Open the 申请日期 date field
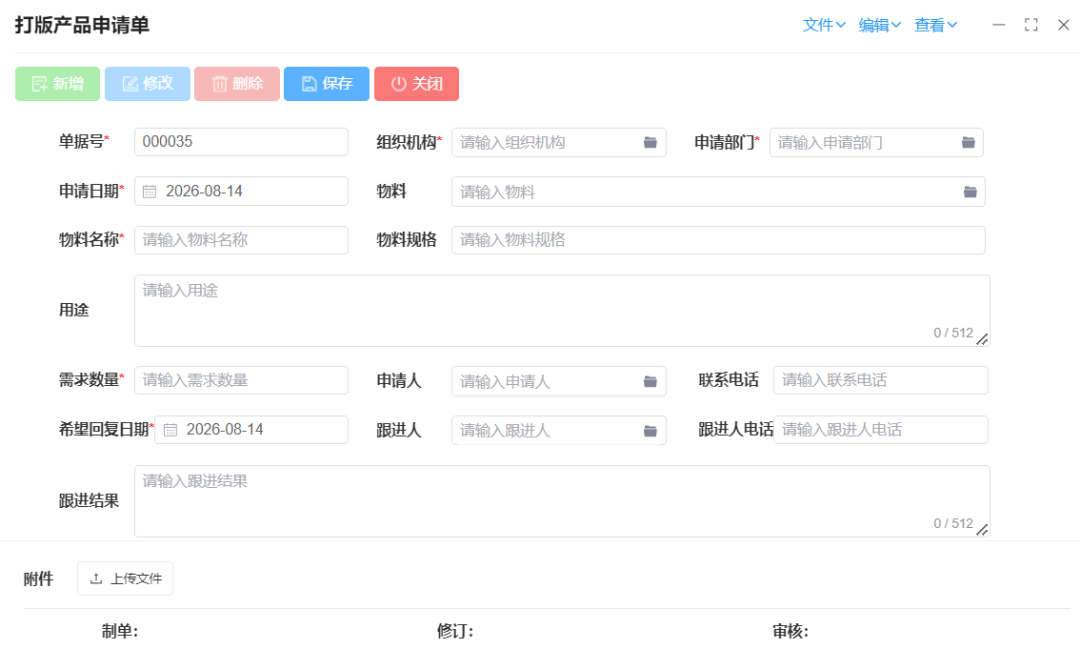This screenshot has height=649, width=1080. coord(241,192)
